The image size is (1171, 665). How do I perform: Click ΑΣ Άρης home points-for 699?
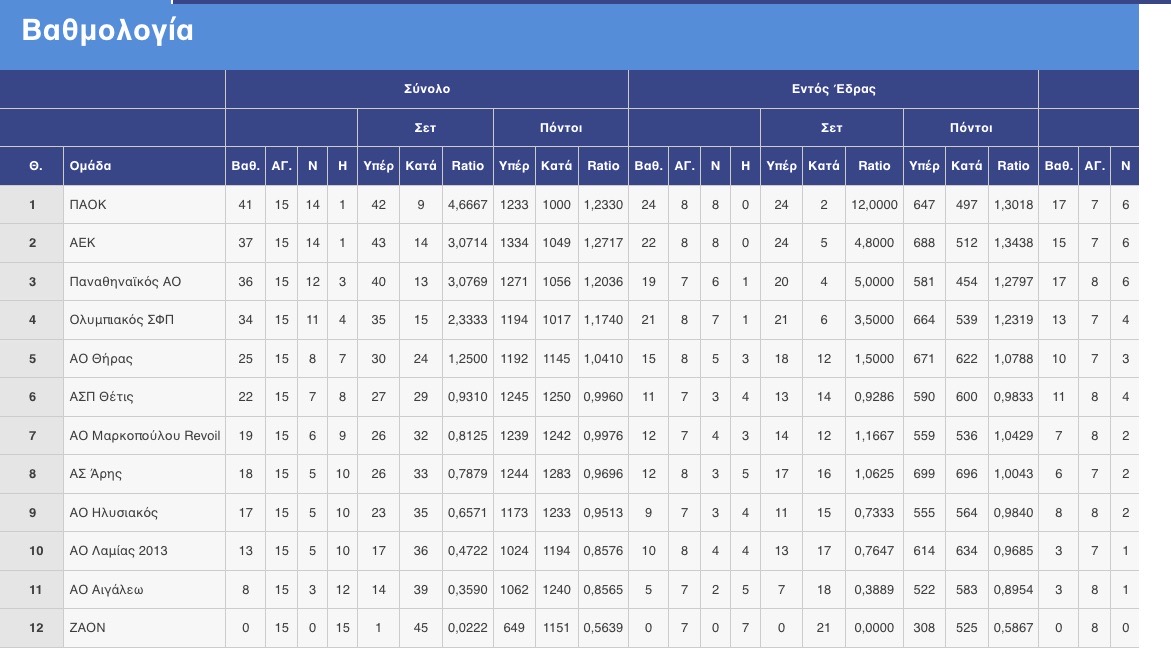[924, 474]
